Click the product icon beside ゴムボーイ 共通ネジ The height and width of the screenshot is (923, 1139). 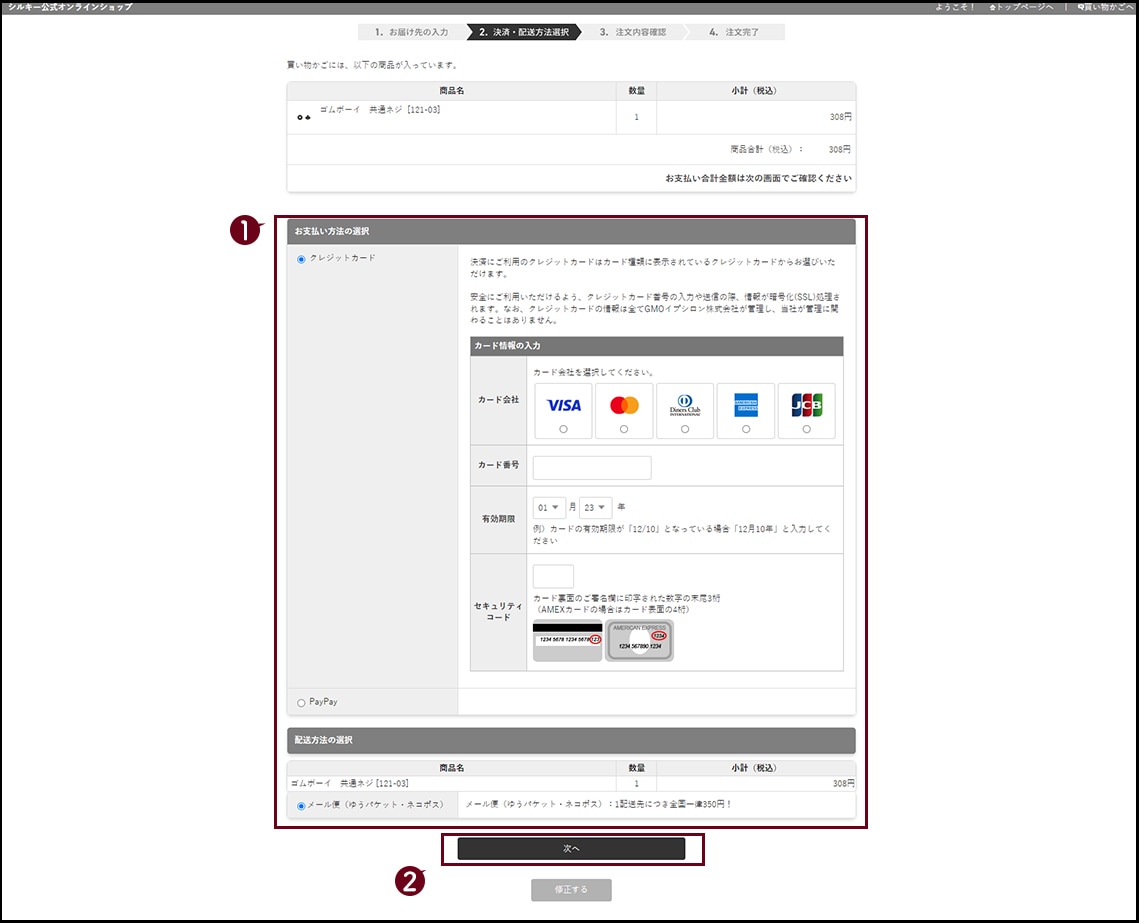(x=304, y=118)
